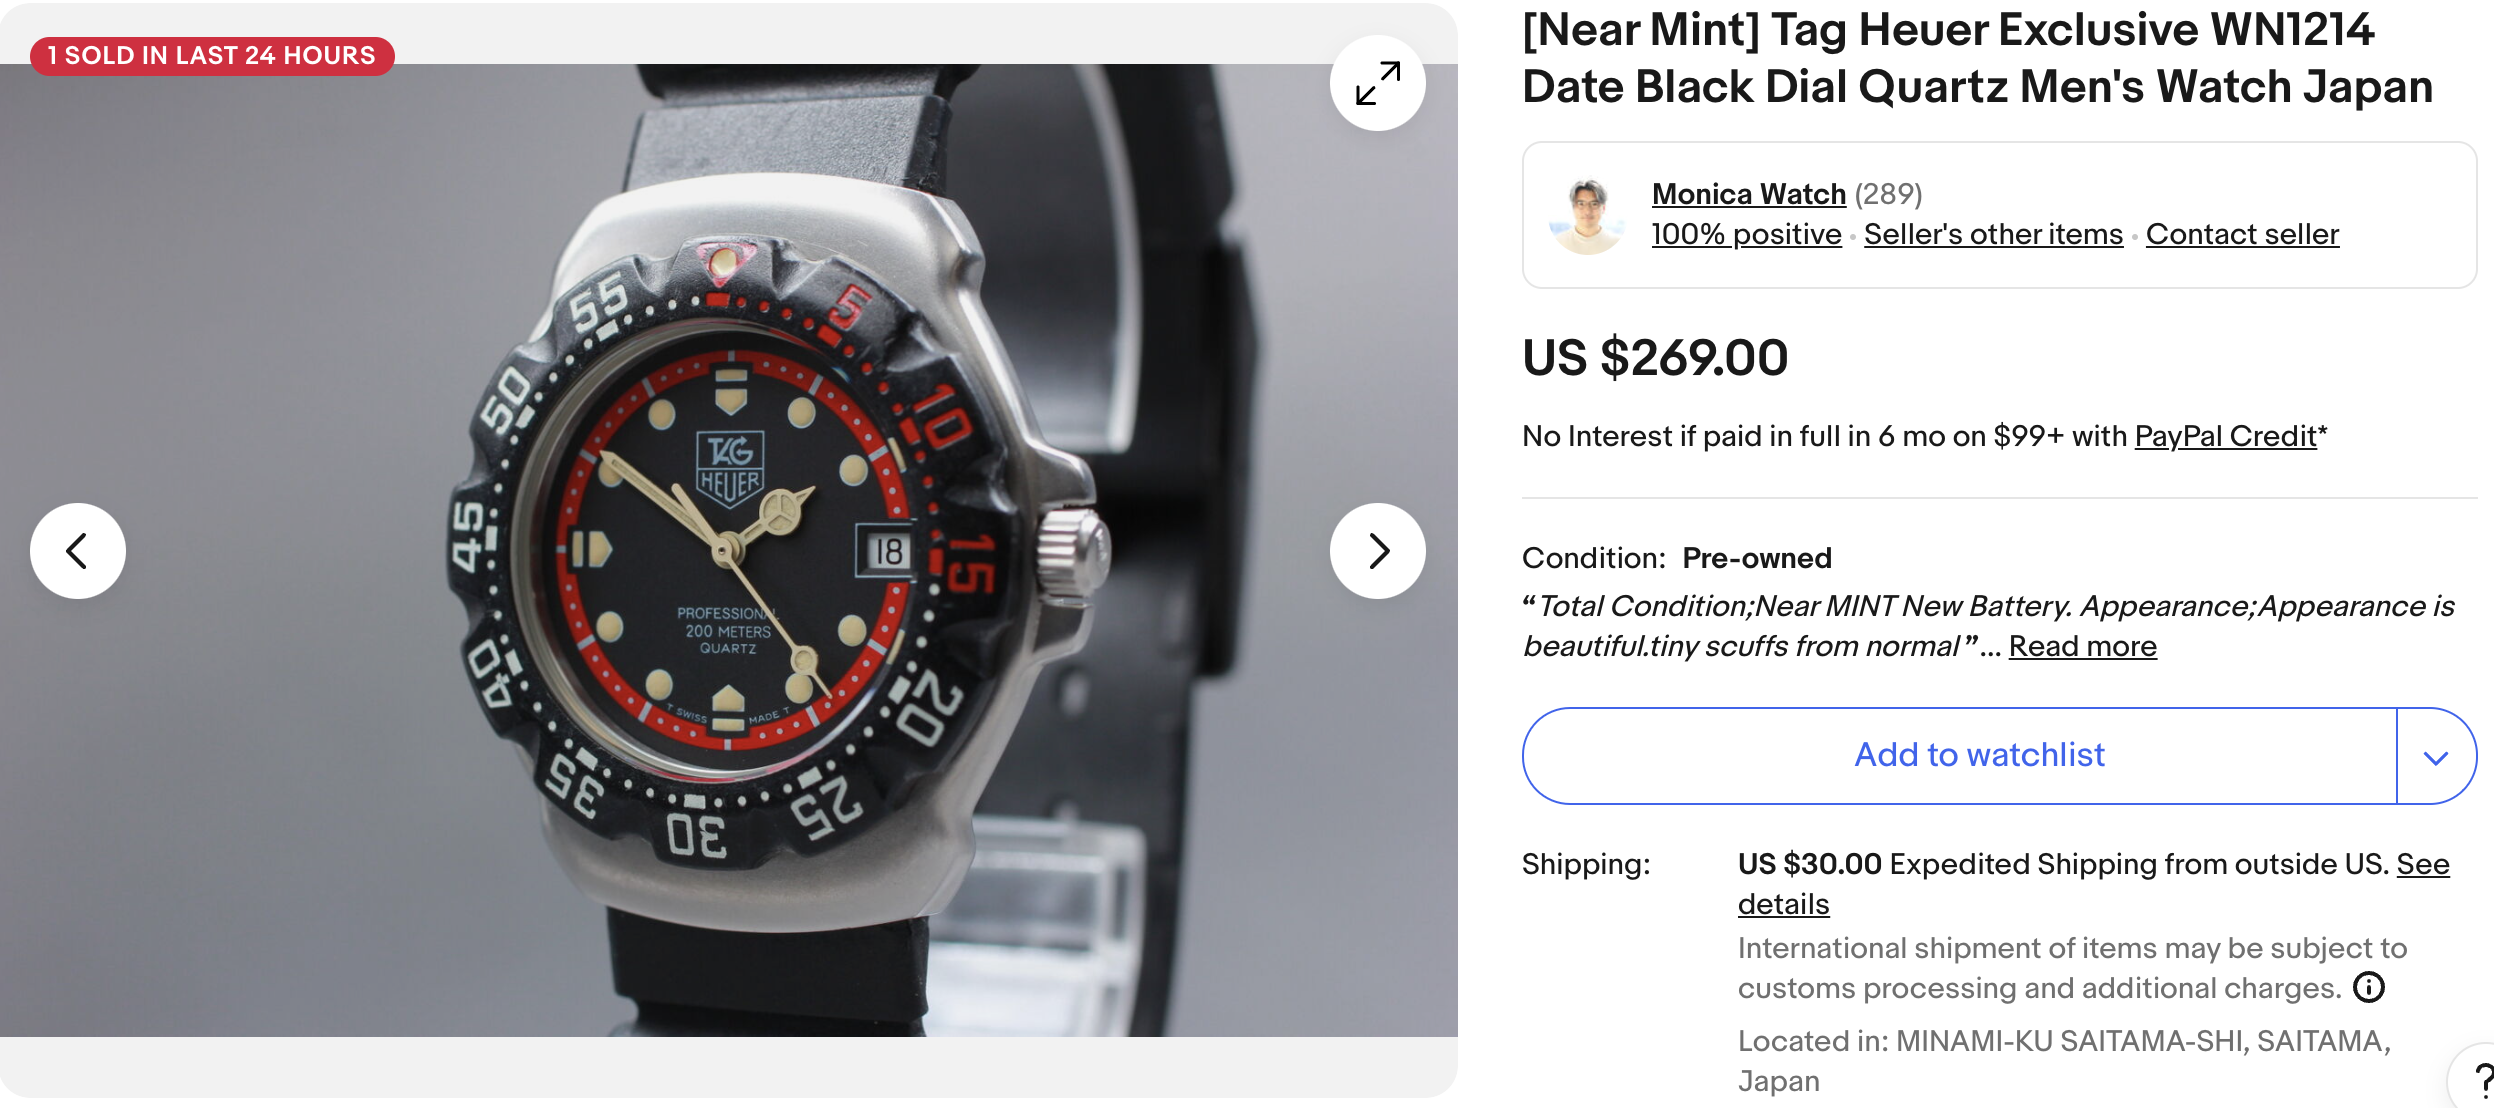
Task: Expand the watchlist options dropdown arrow
Action: tap(2436, 757)
